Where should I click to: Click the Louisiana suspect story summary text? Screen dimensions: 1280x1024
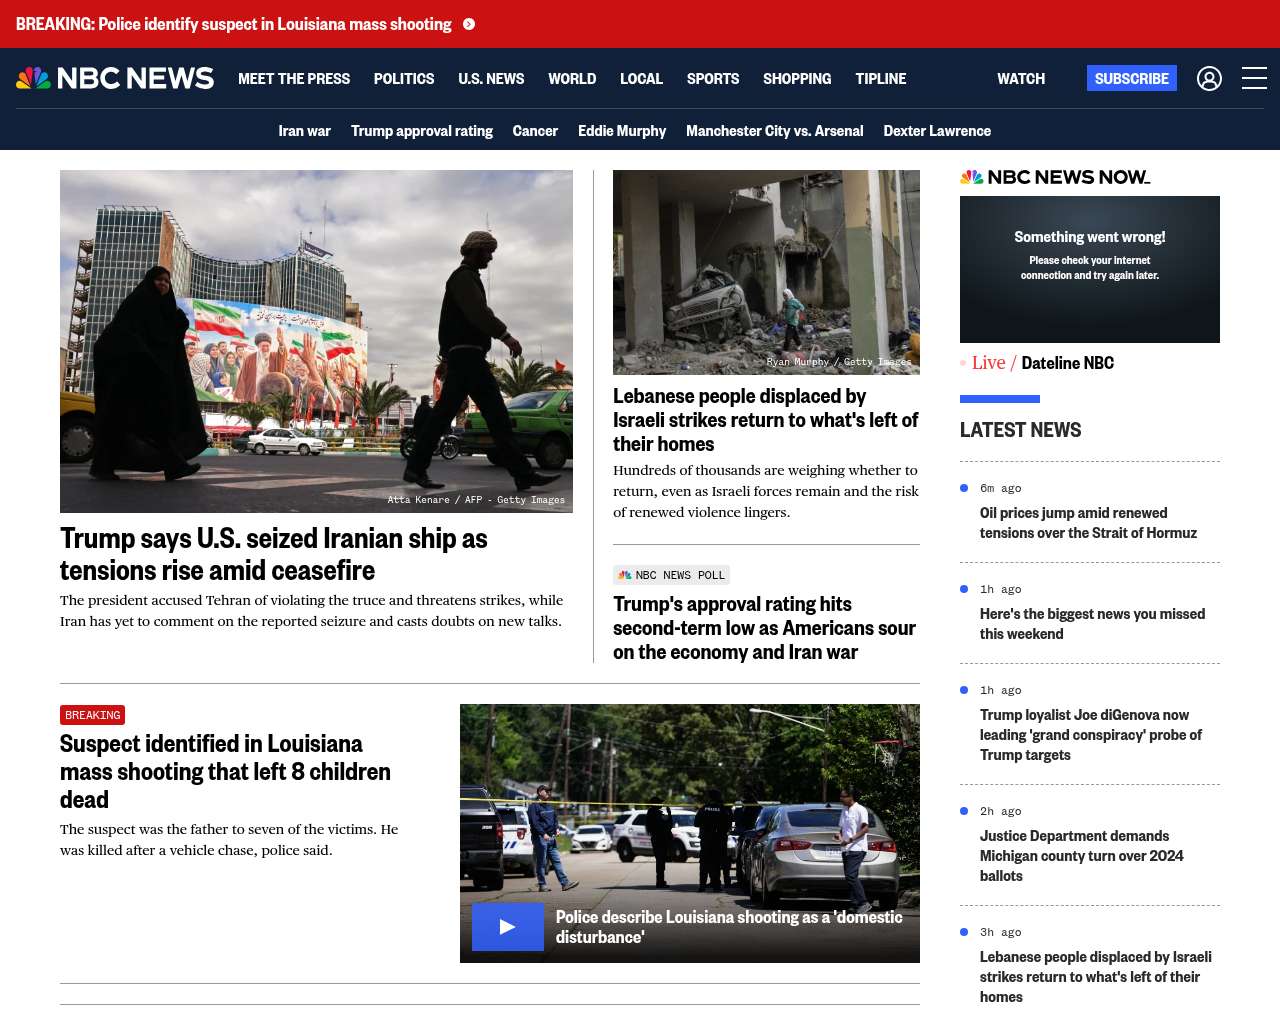pyautogui.click(x=229, y=840)
